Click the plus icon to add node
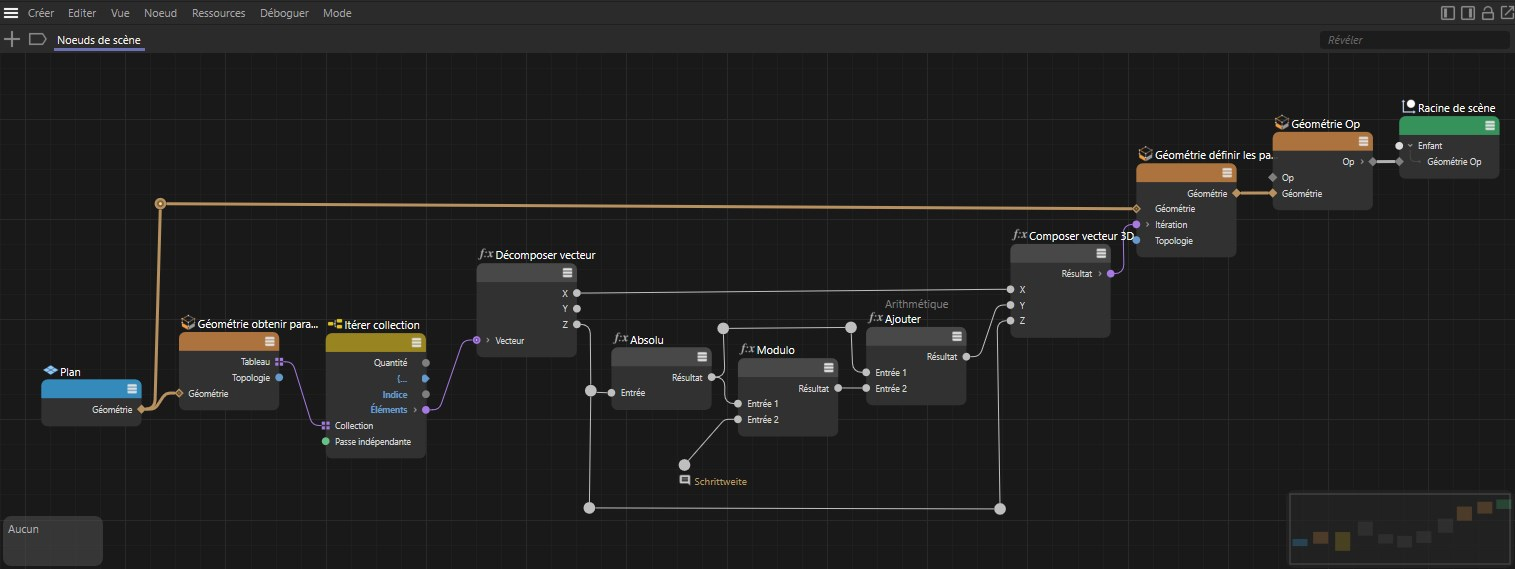Screen dimensions: 1515x569 click(x=12, y=39)
